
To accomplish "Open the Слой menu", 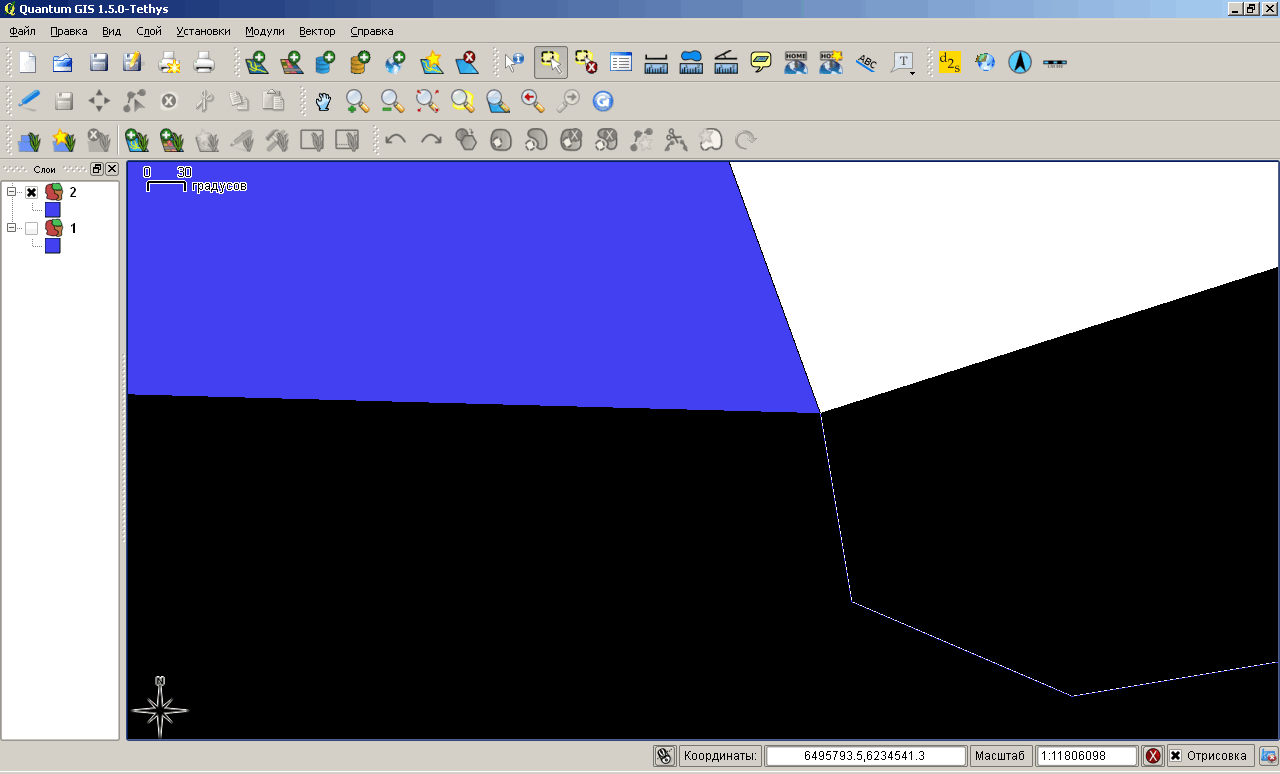I will (149, 31).
